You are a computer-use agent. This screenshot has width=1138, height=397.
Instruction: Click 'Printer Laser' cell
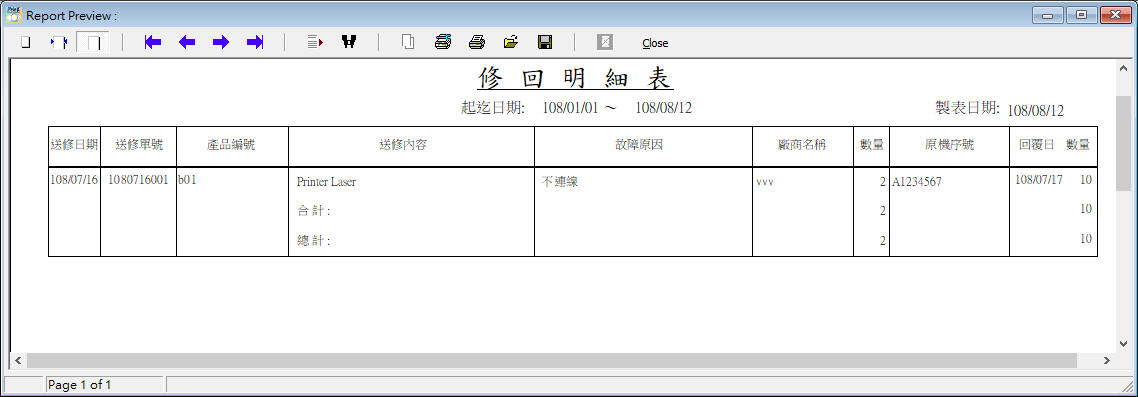coord(327,182)
